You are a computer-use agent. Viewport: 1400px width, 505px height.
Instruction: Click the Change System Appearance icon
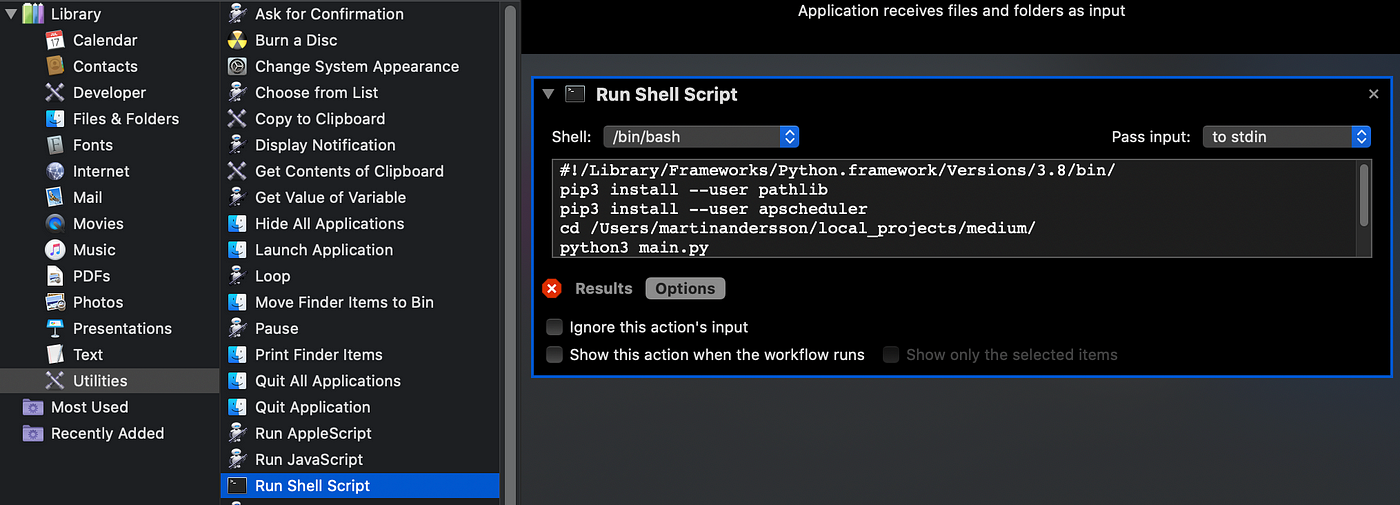click(x=237, y=66)
